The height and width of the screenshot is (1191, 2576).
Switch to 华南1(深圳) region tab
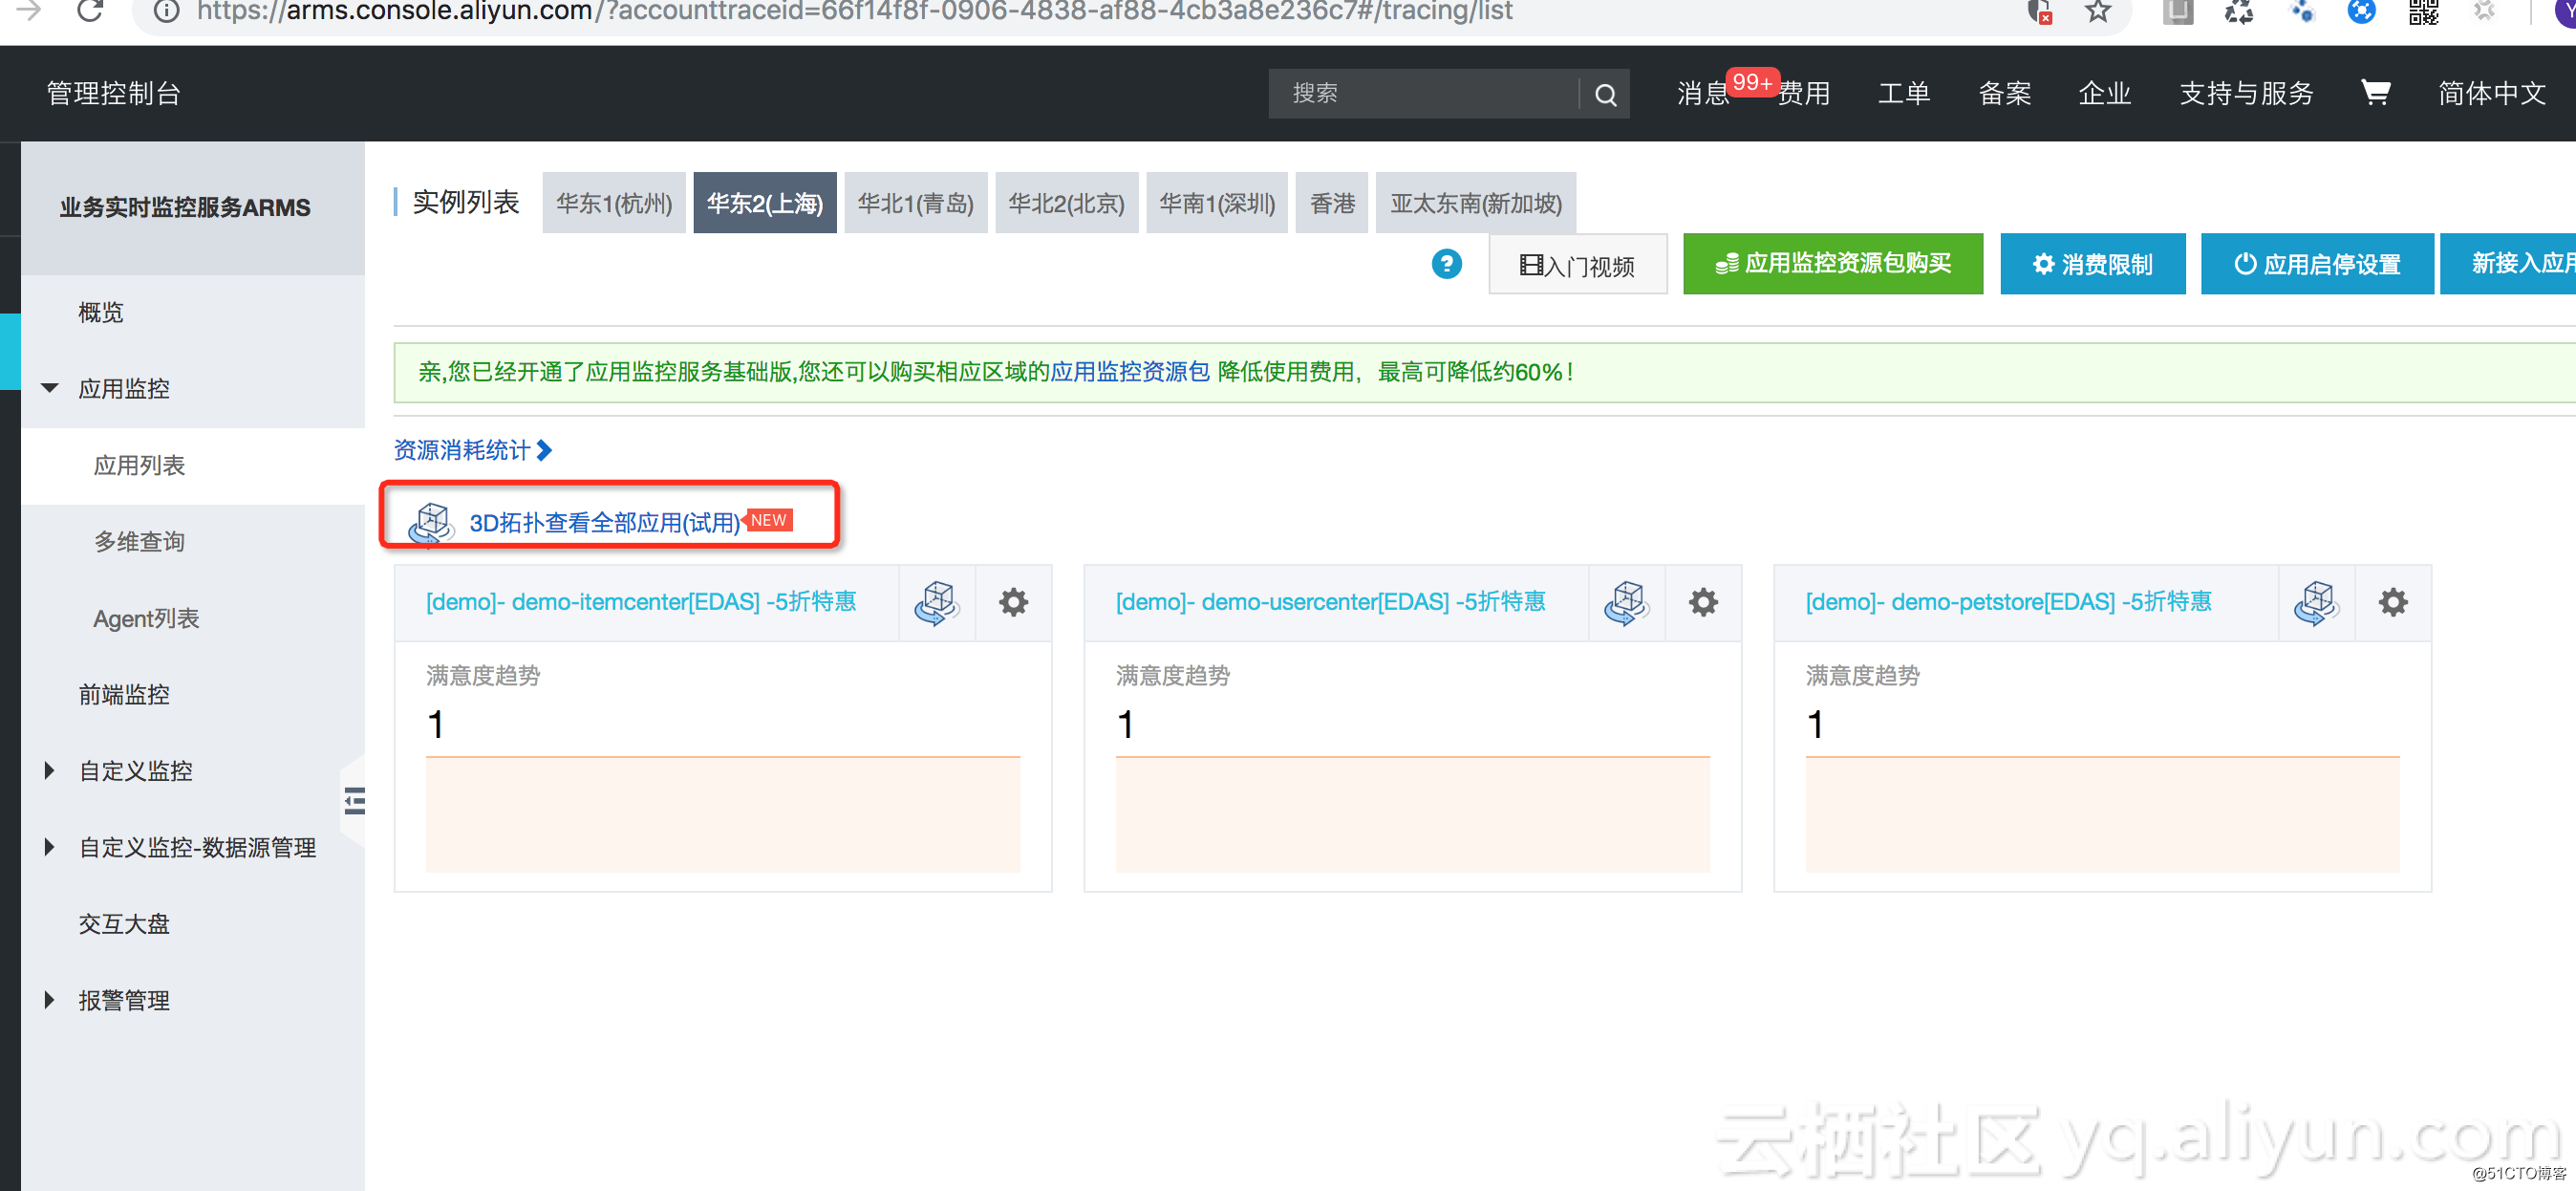coord(1217,203)
